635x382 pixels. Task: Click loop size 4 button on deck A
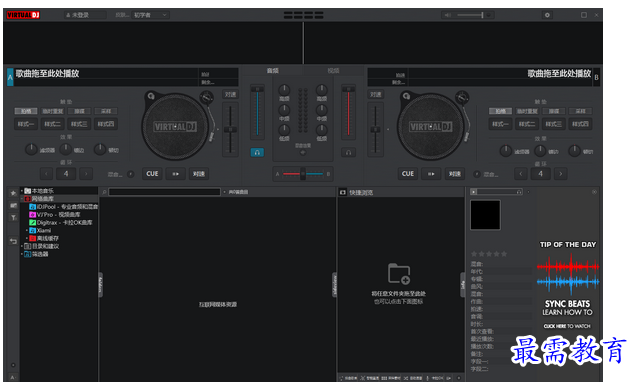click(x=66, y=174)
